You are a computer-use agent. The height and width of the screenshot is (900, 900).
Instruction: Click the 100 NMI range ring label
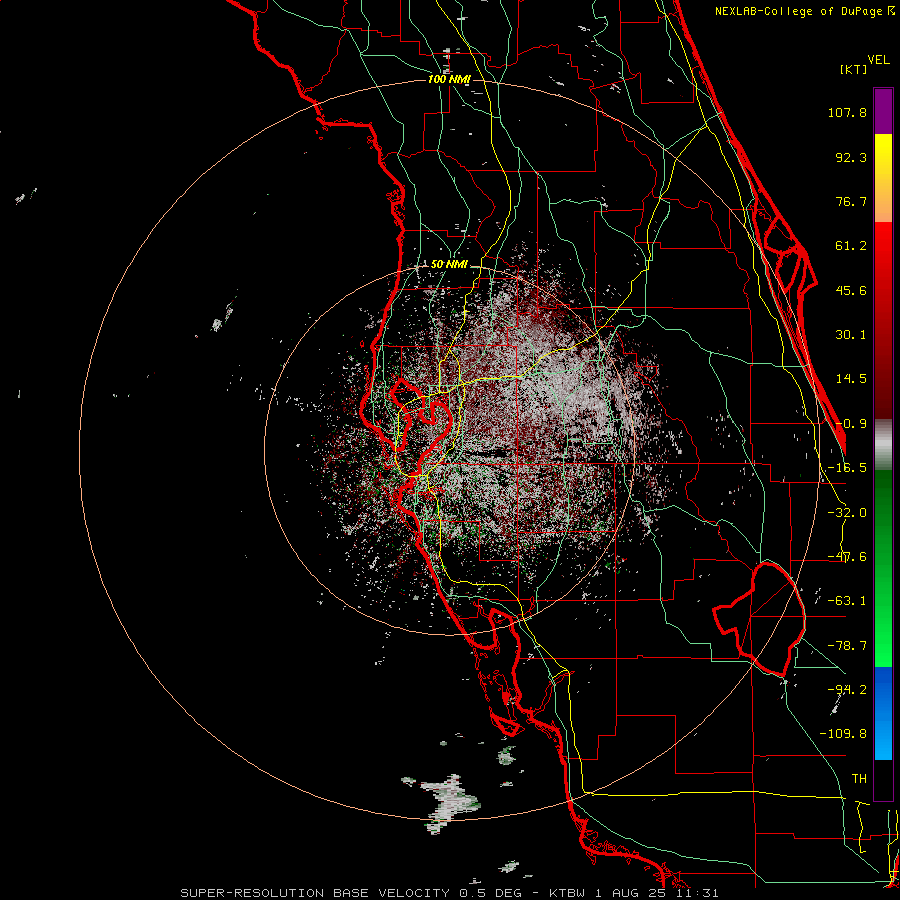point(449,79)
